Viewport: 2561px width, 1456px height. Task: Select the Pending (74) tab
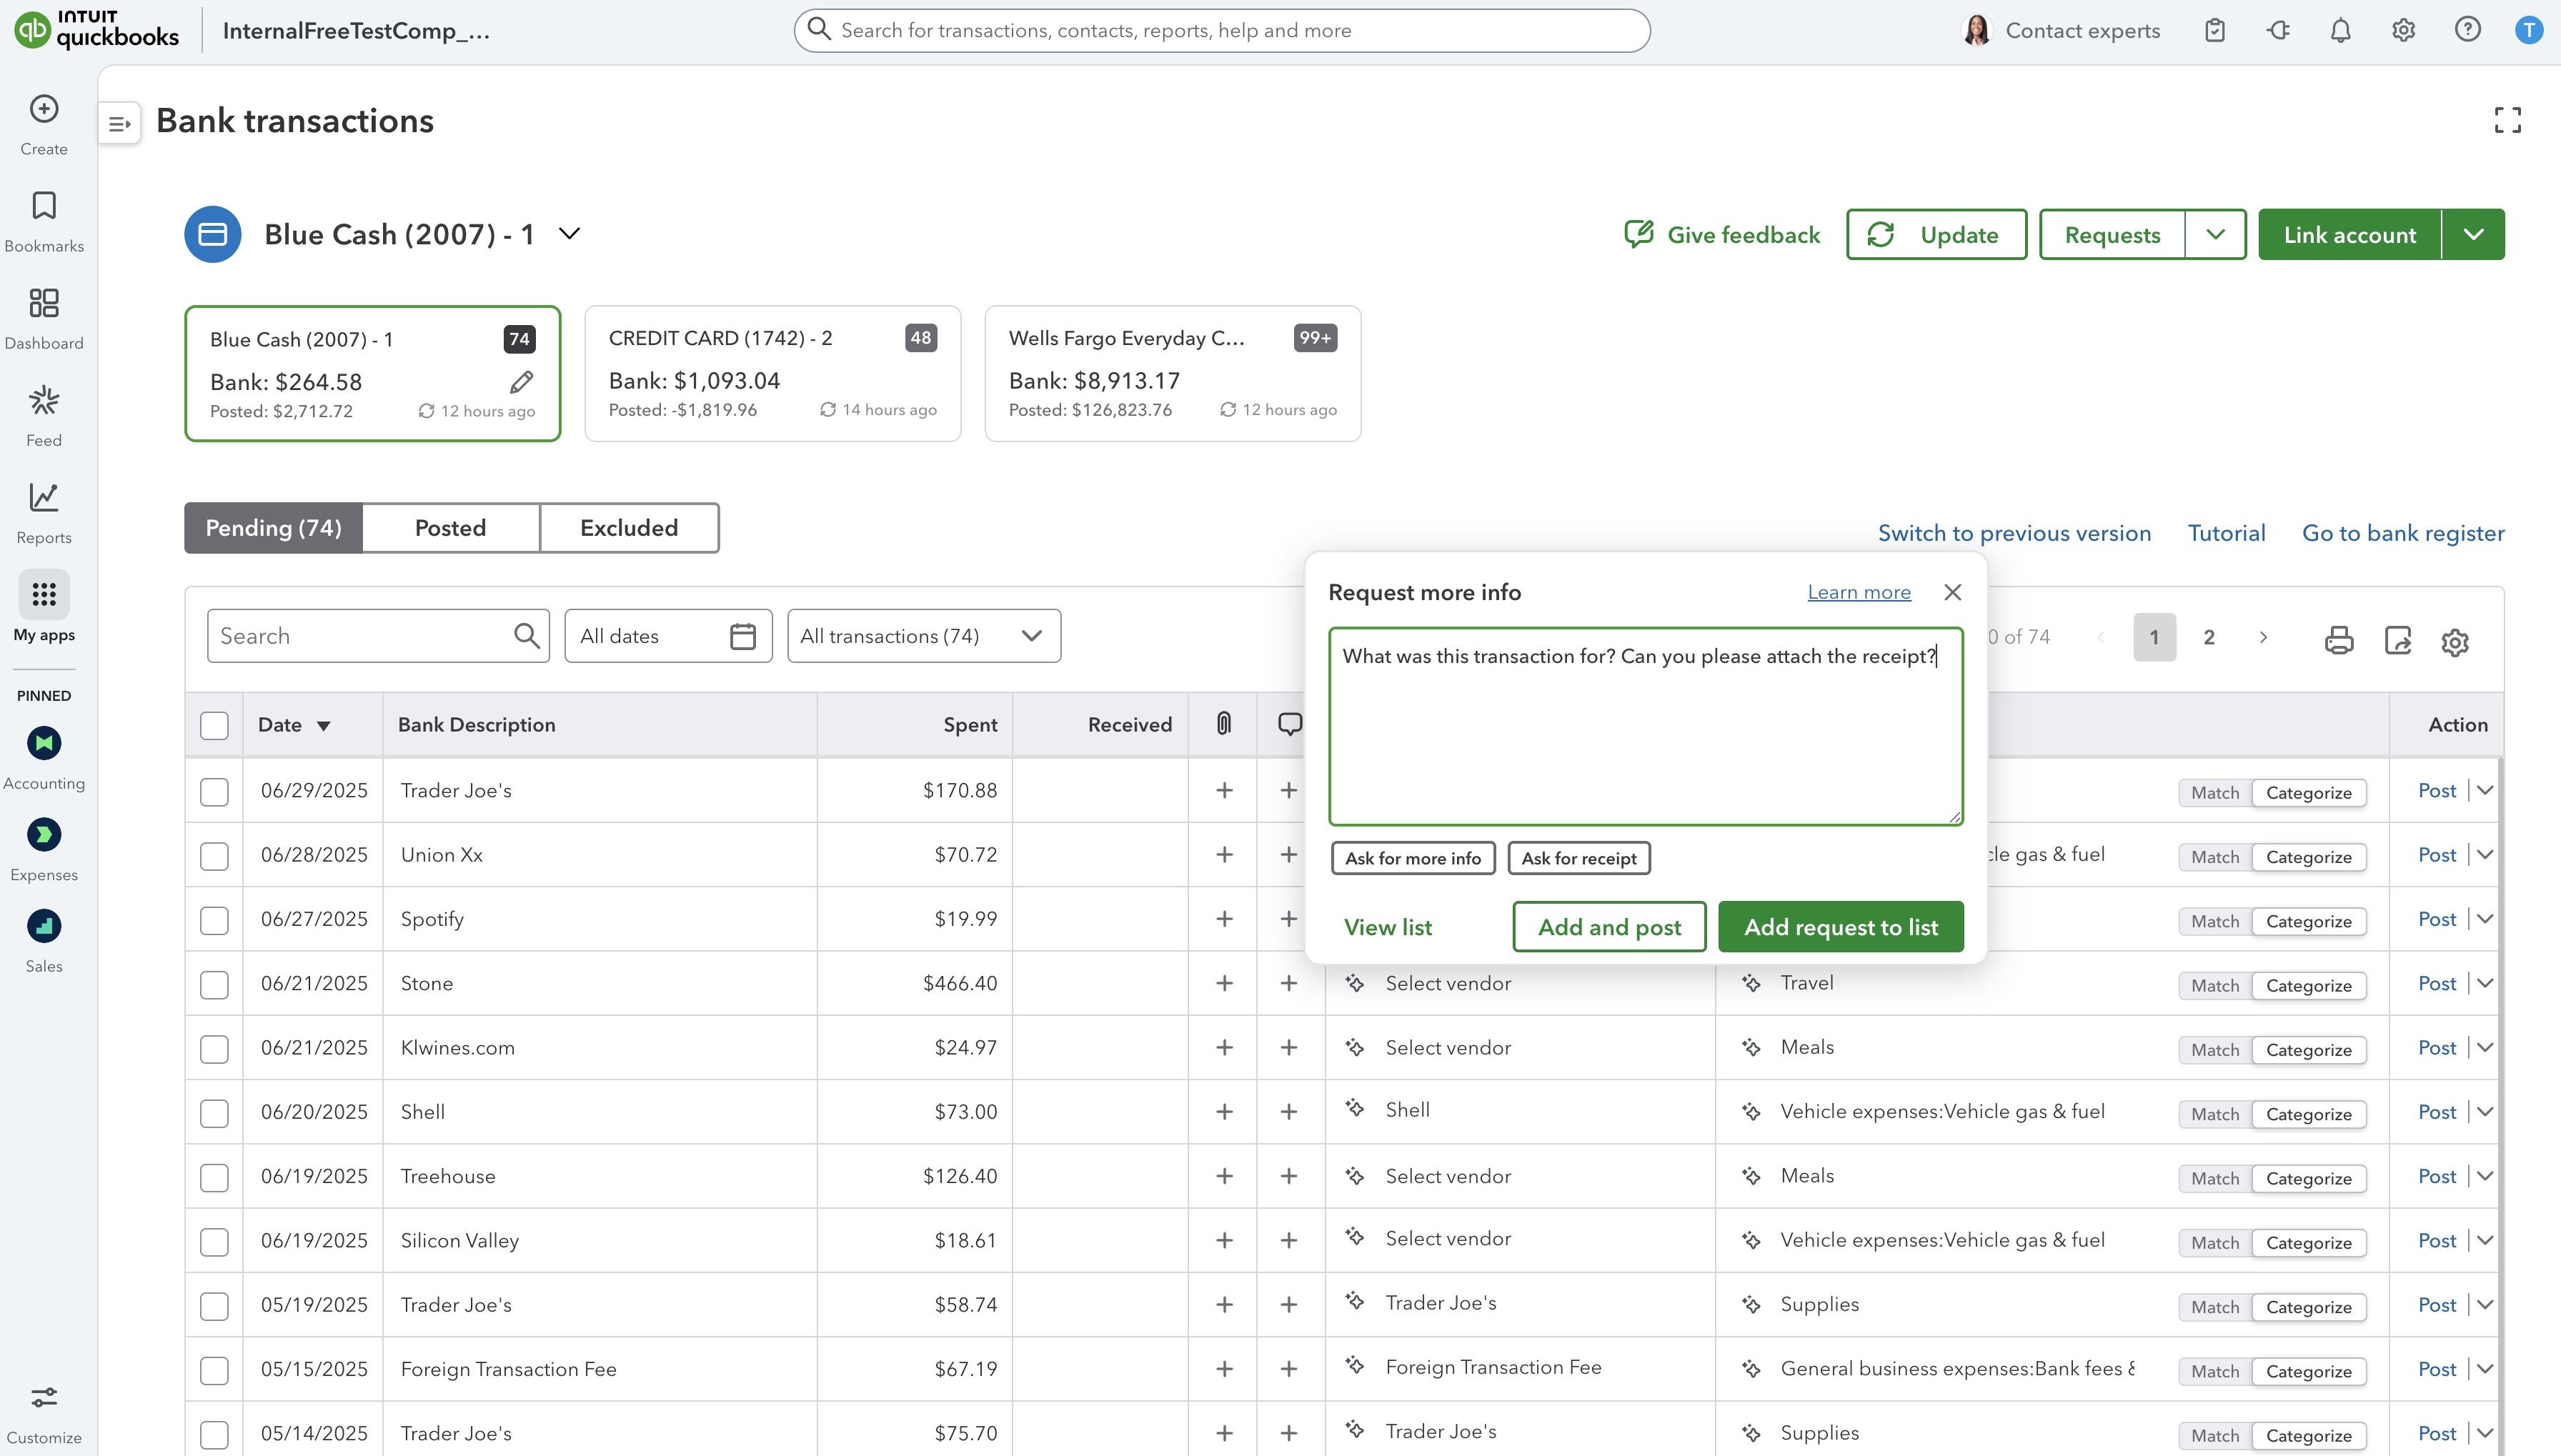pyautogui.click(x=273, y=528)
